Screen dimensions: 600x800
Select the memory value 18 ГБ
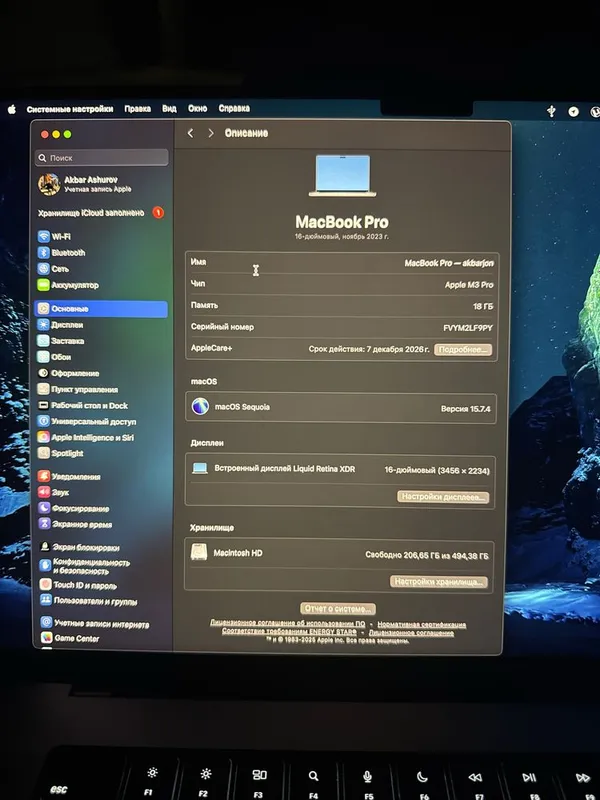pyautogui.click(x=483, y=306)
